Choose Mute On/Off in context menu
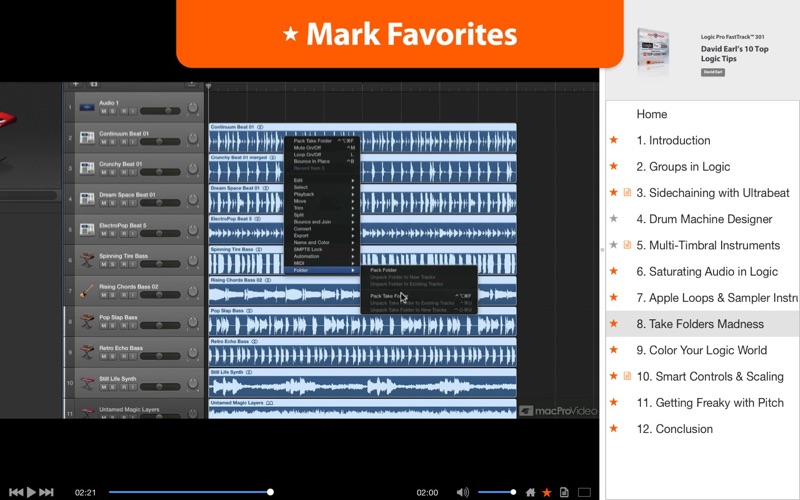Image resolution: width=800 pixels, height=500 pixels. (322, 147)
